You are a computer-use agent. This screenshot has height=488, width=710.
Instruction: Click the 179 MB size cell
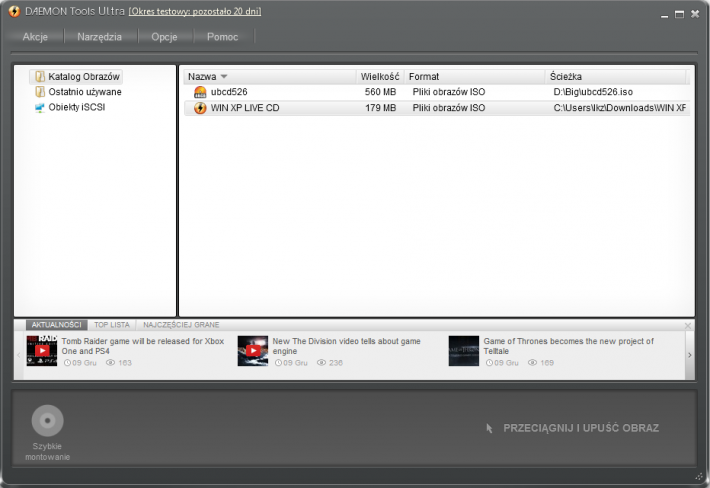(x=380, y=108)
